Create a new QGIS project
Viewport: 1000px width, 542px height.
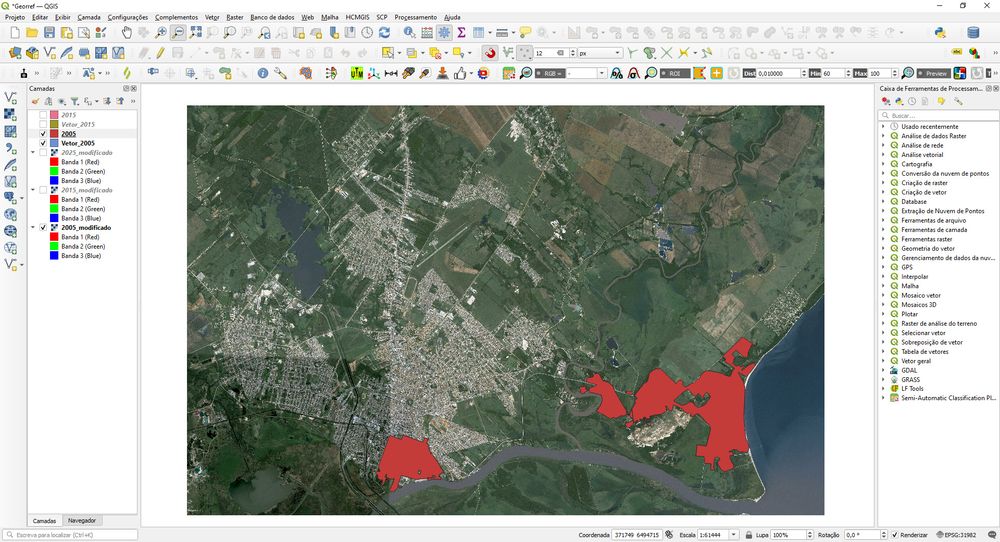pyautogui.click(x=15, y=33)
